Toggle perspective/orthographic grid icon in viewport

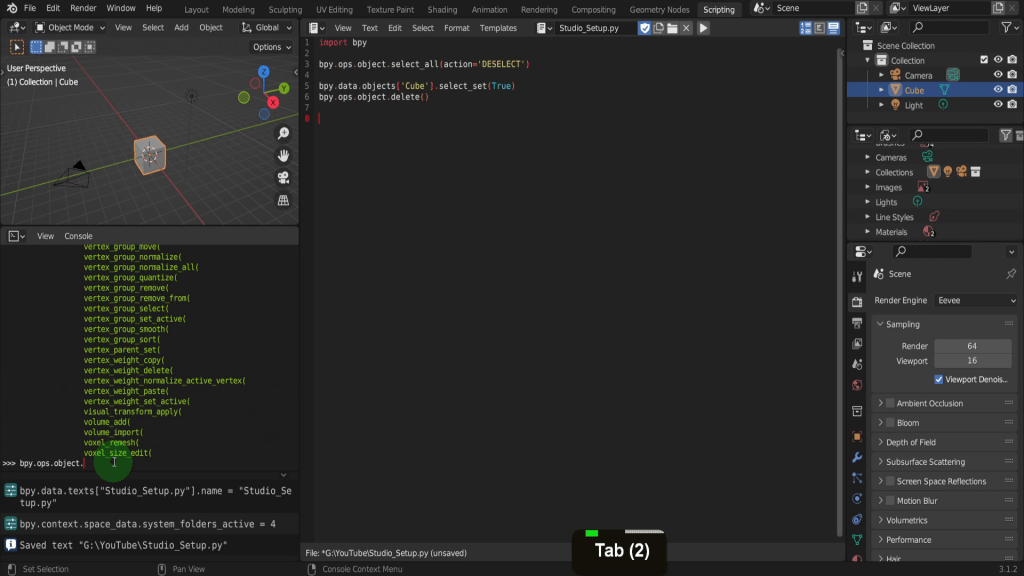point(284,200)
